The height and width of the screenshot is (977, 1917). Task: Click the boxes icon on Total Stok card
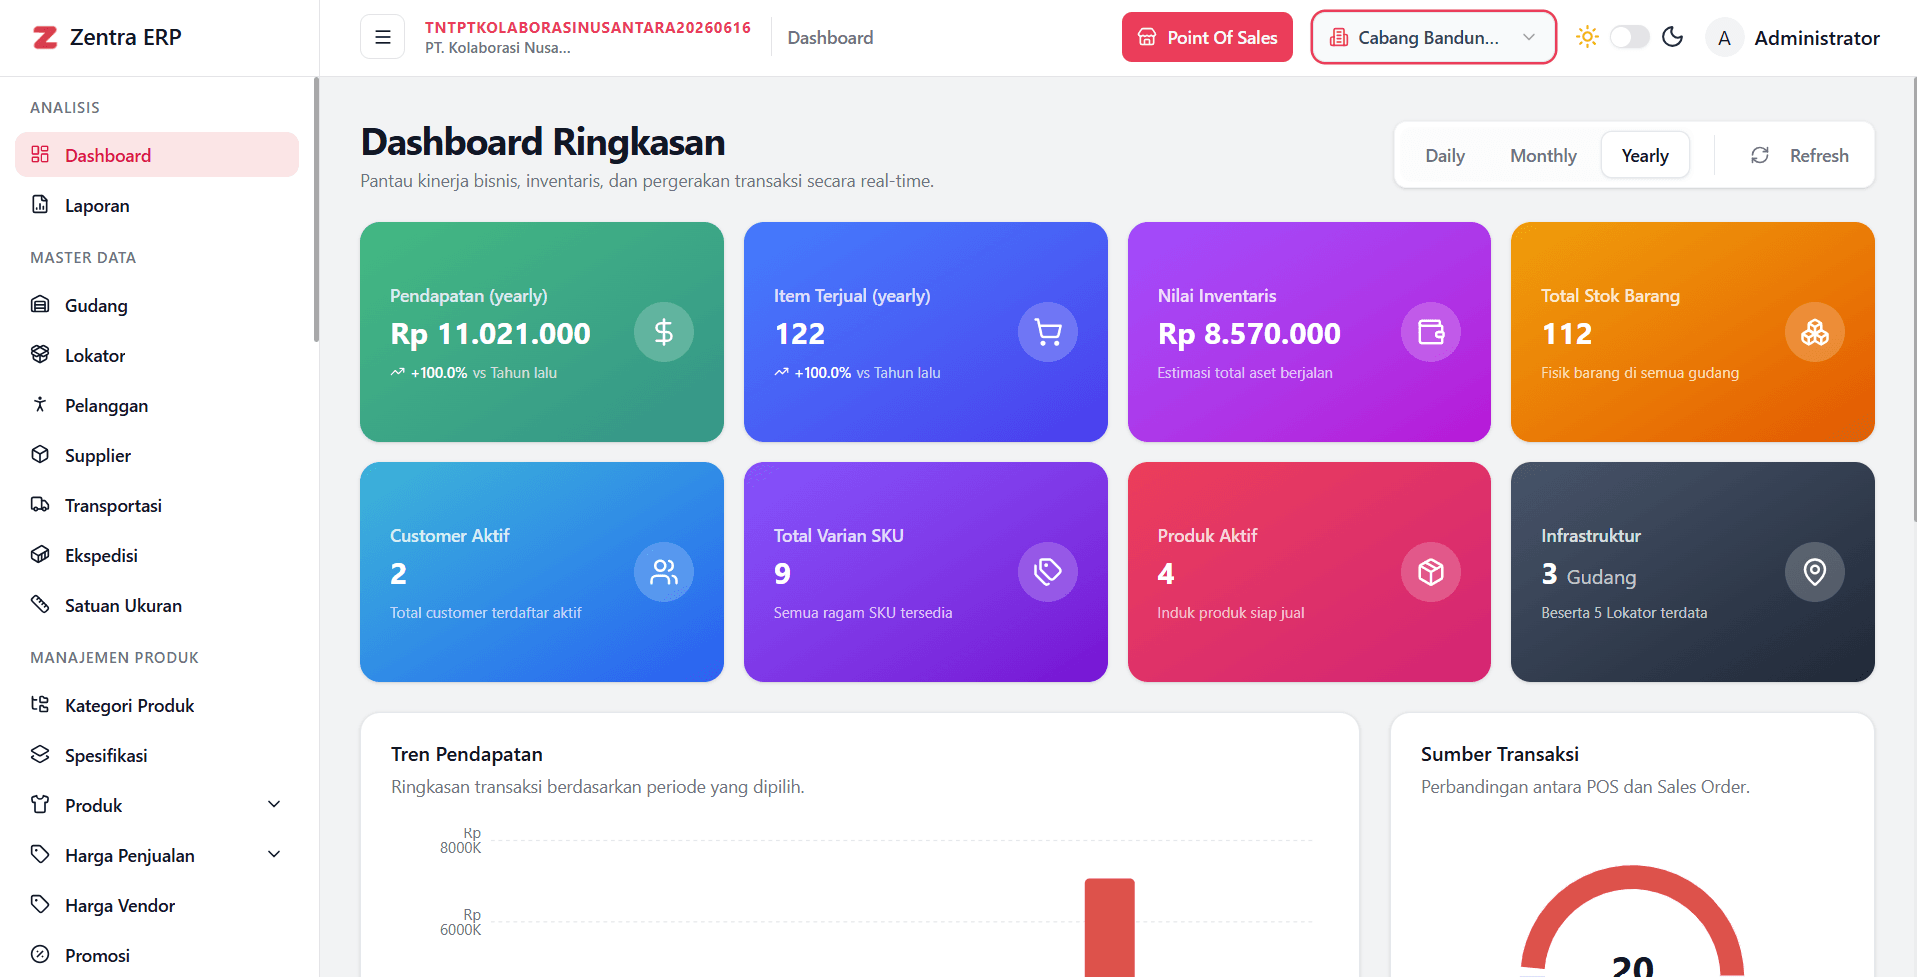[x=1815, y=332]
